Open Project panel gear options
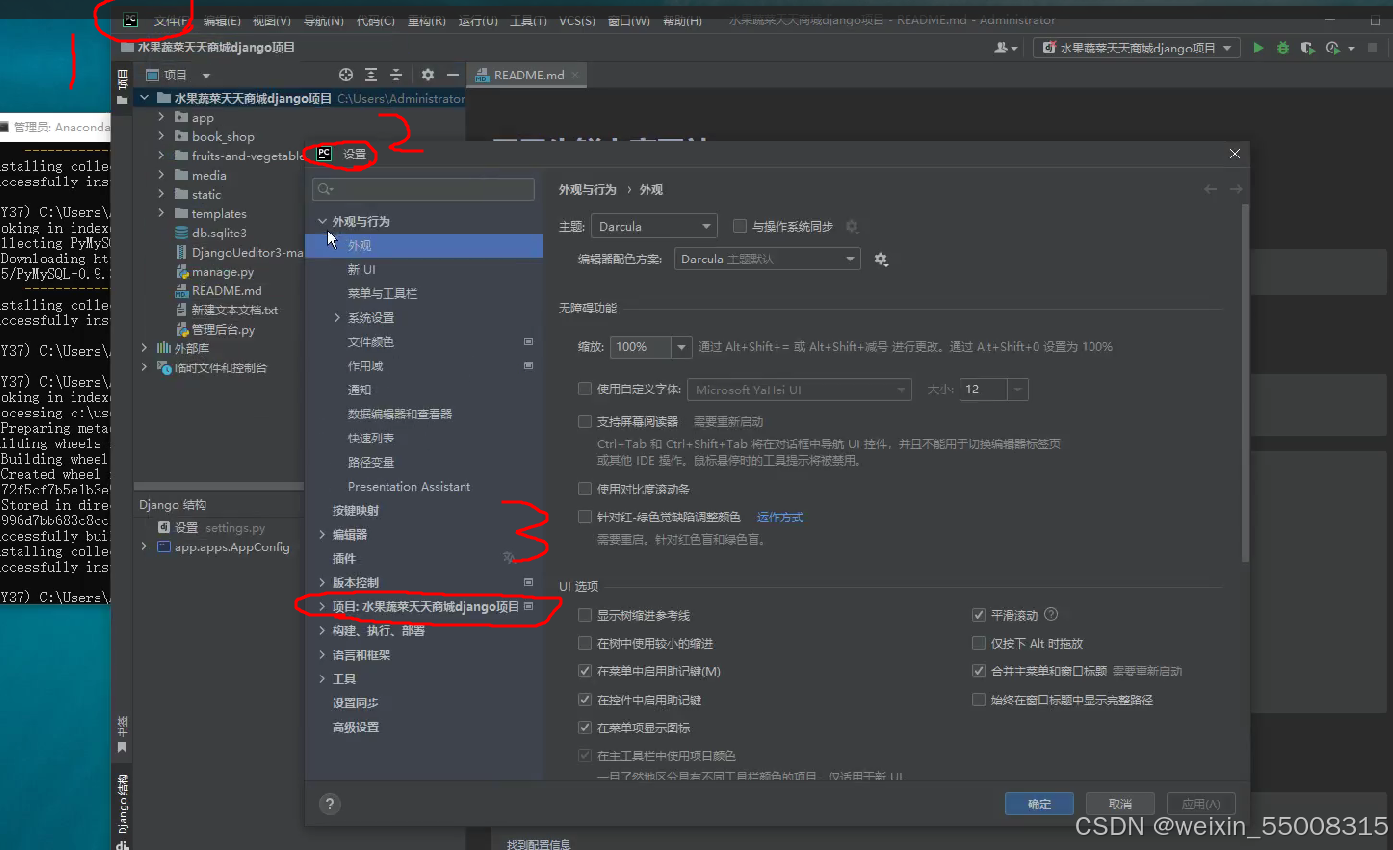Image resolution: width=1393 pixels, height=850 pixels. [428, 75]
